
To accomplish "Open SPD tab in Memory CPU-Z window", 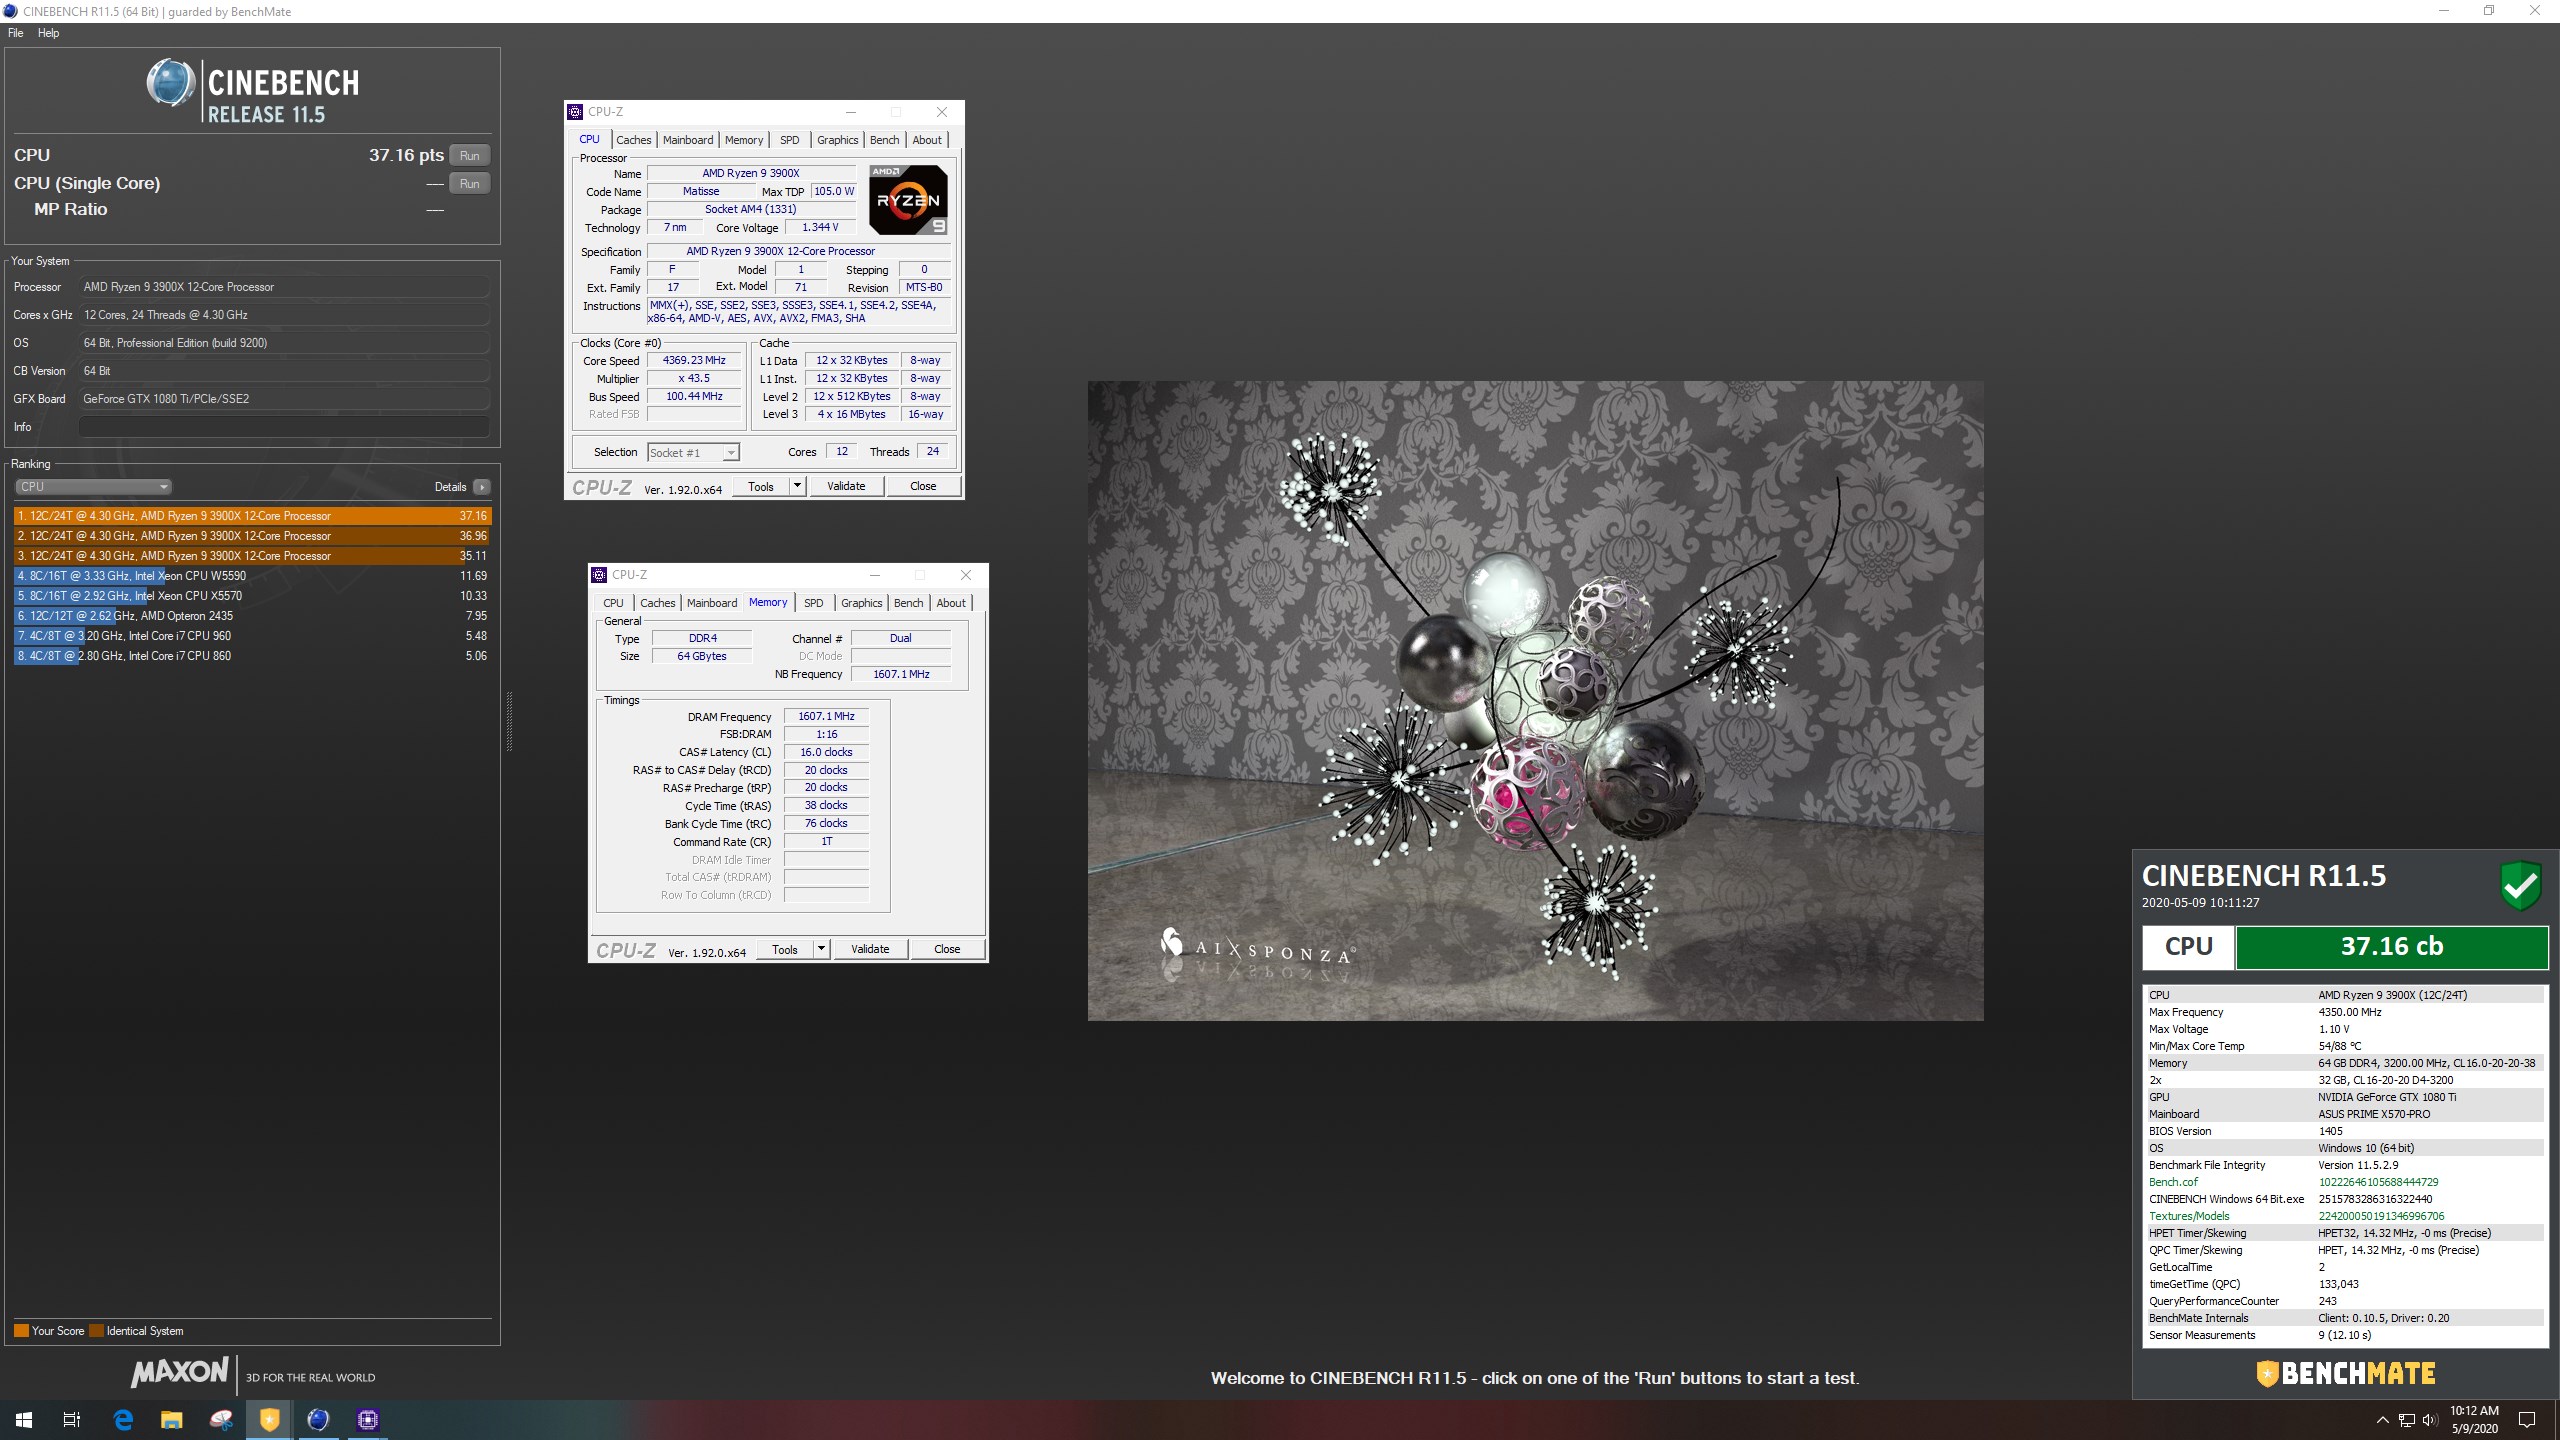I will point(813,603).
